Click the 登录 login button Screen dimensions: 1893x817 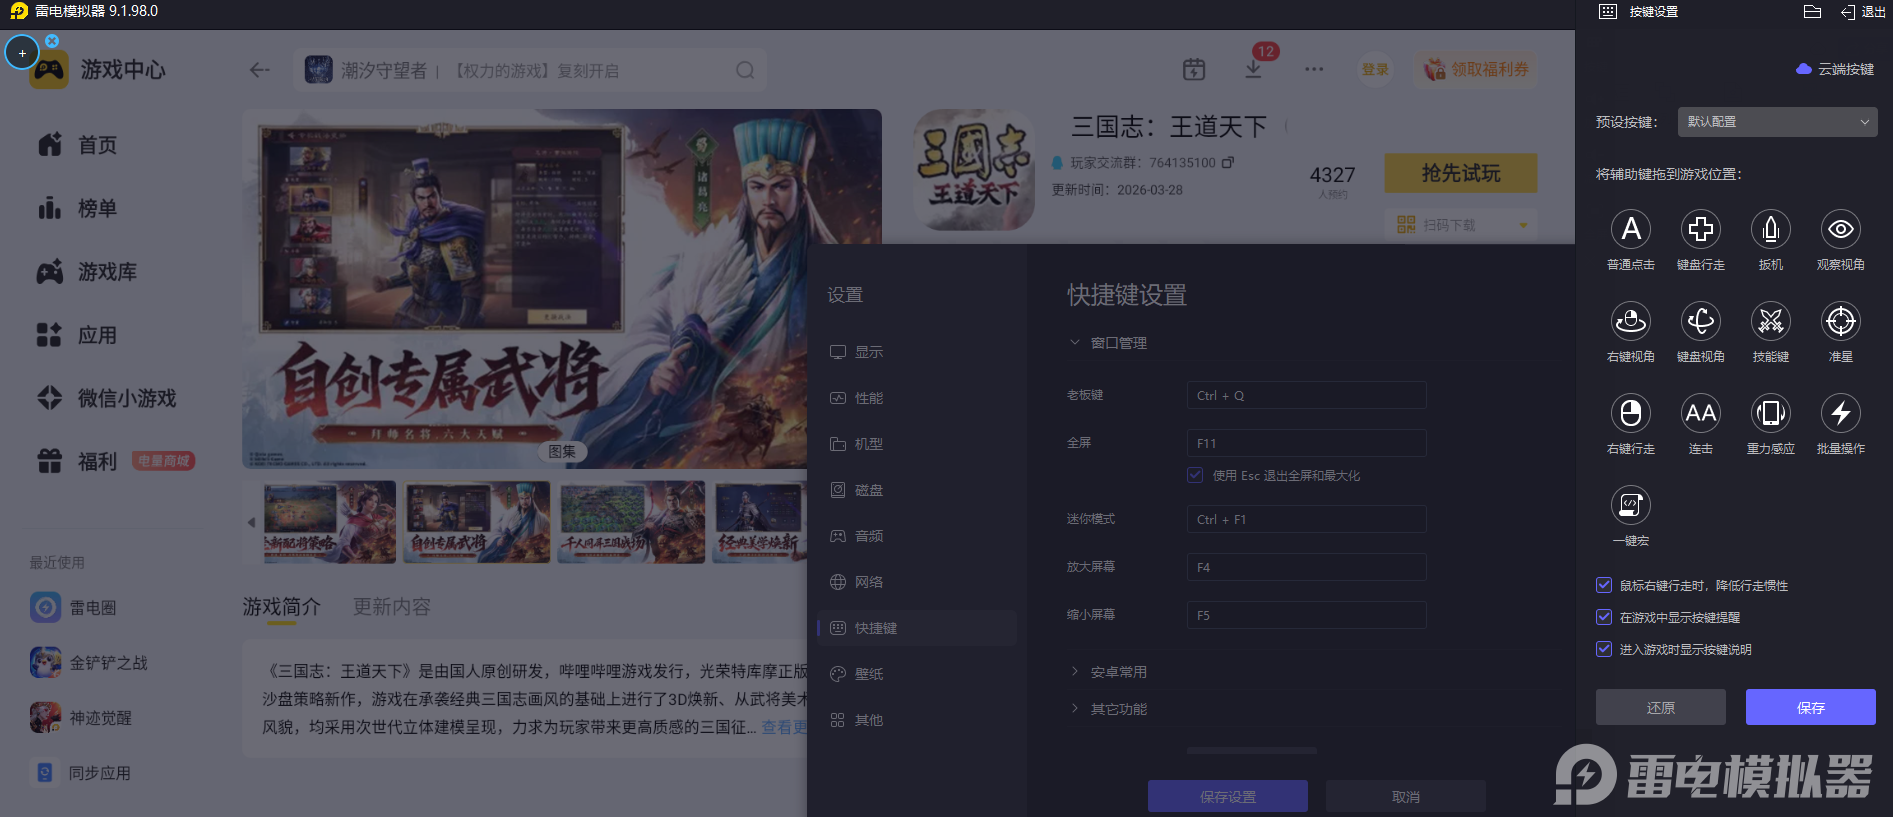[x=1375, y=69]
